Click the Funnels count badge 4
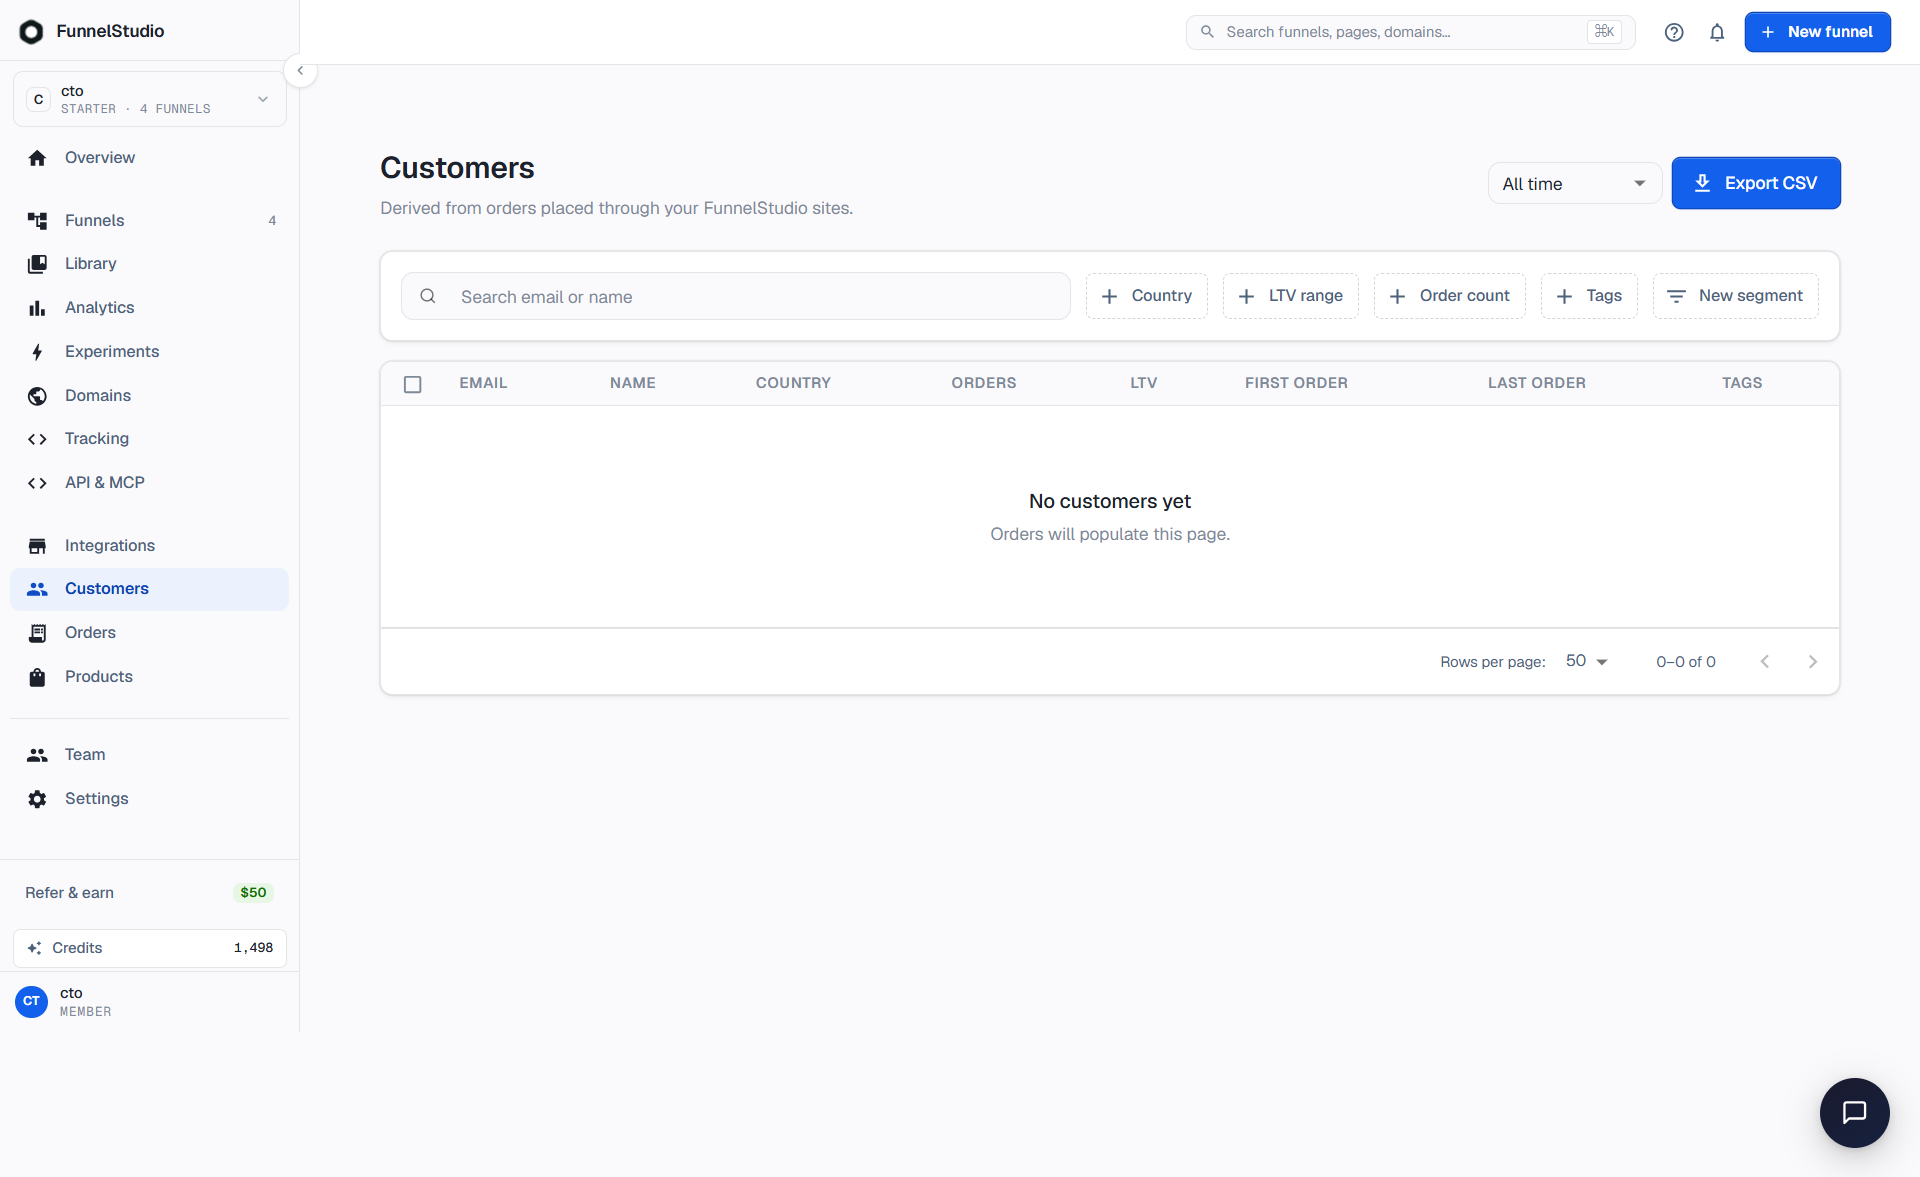This screenshot has width=1920, height=1177. 272,221
